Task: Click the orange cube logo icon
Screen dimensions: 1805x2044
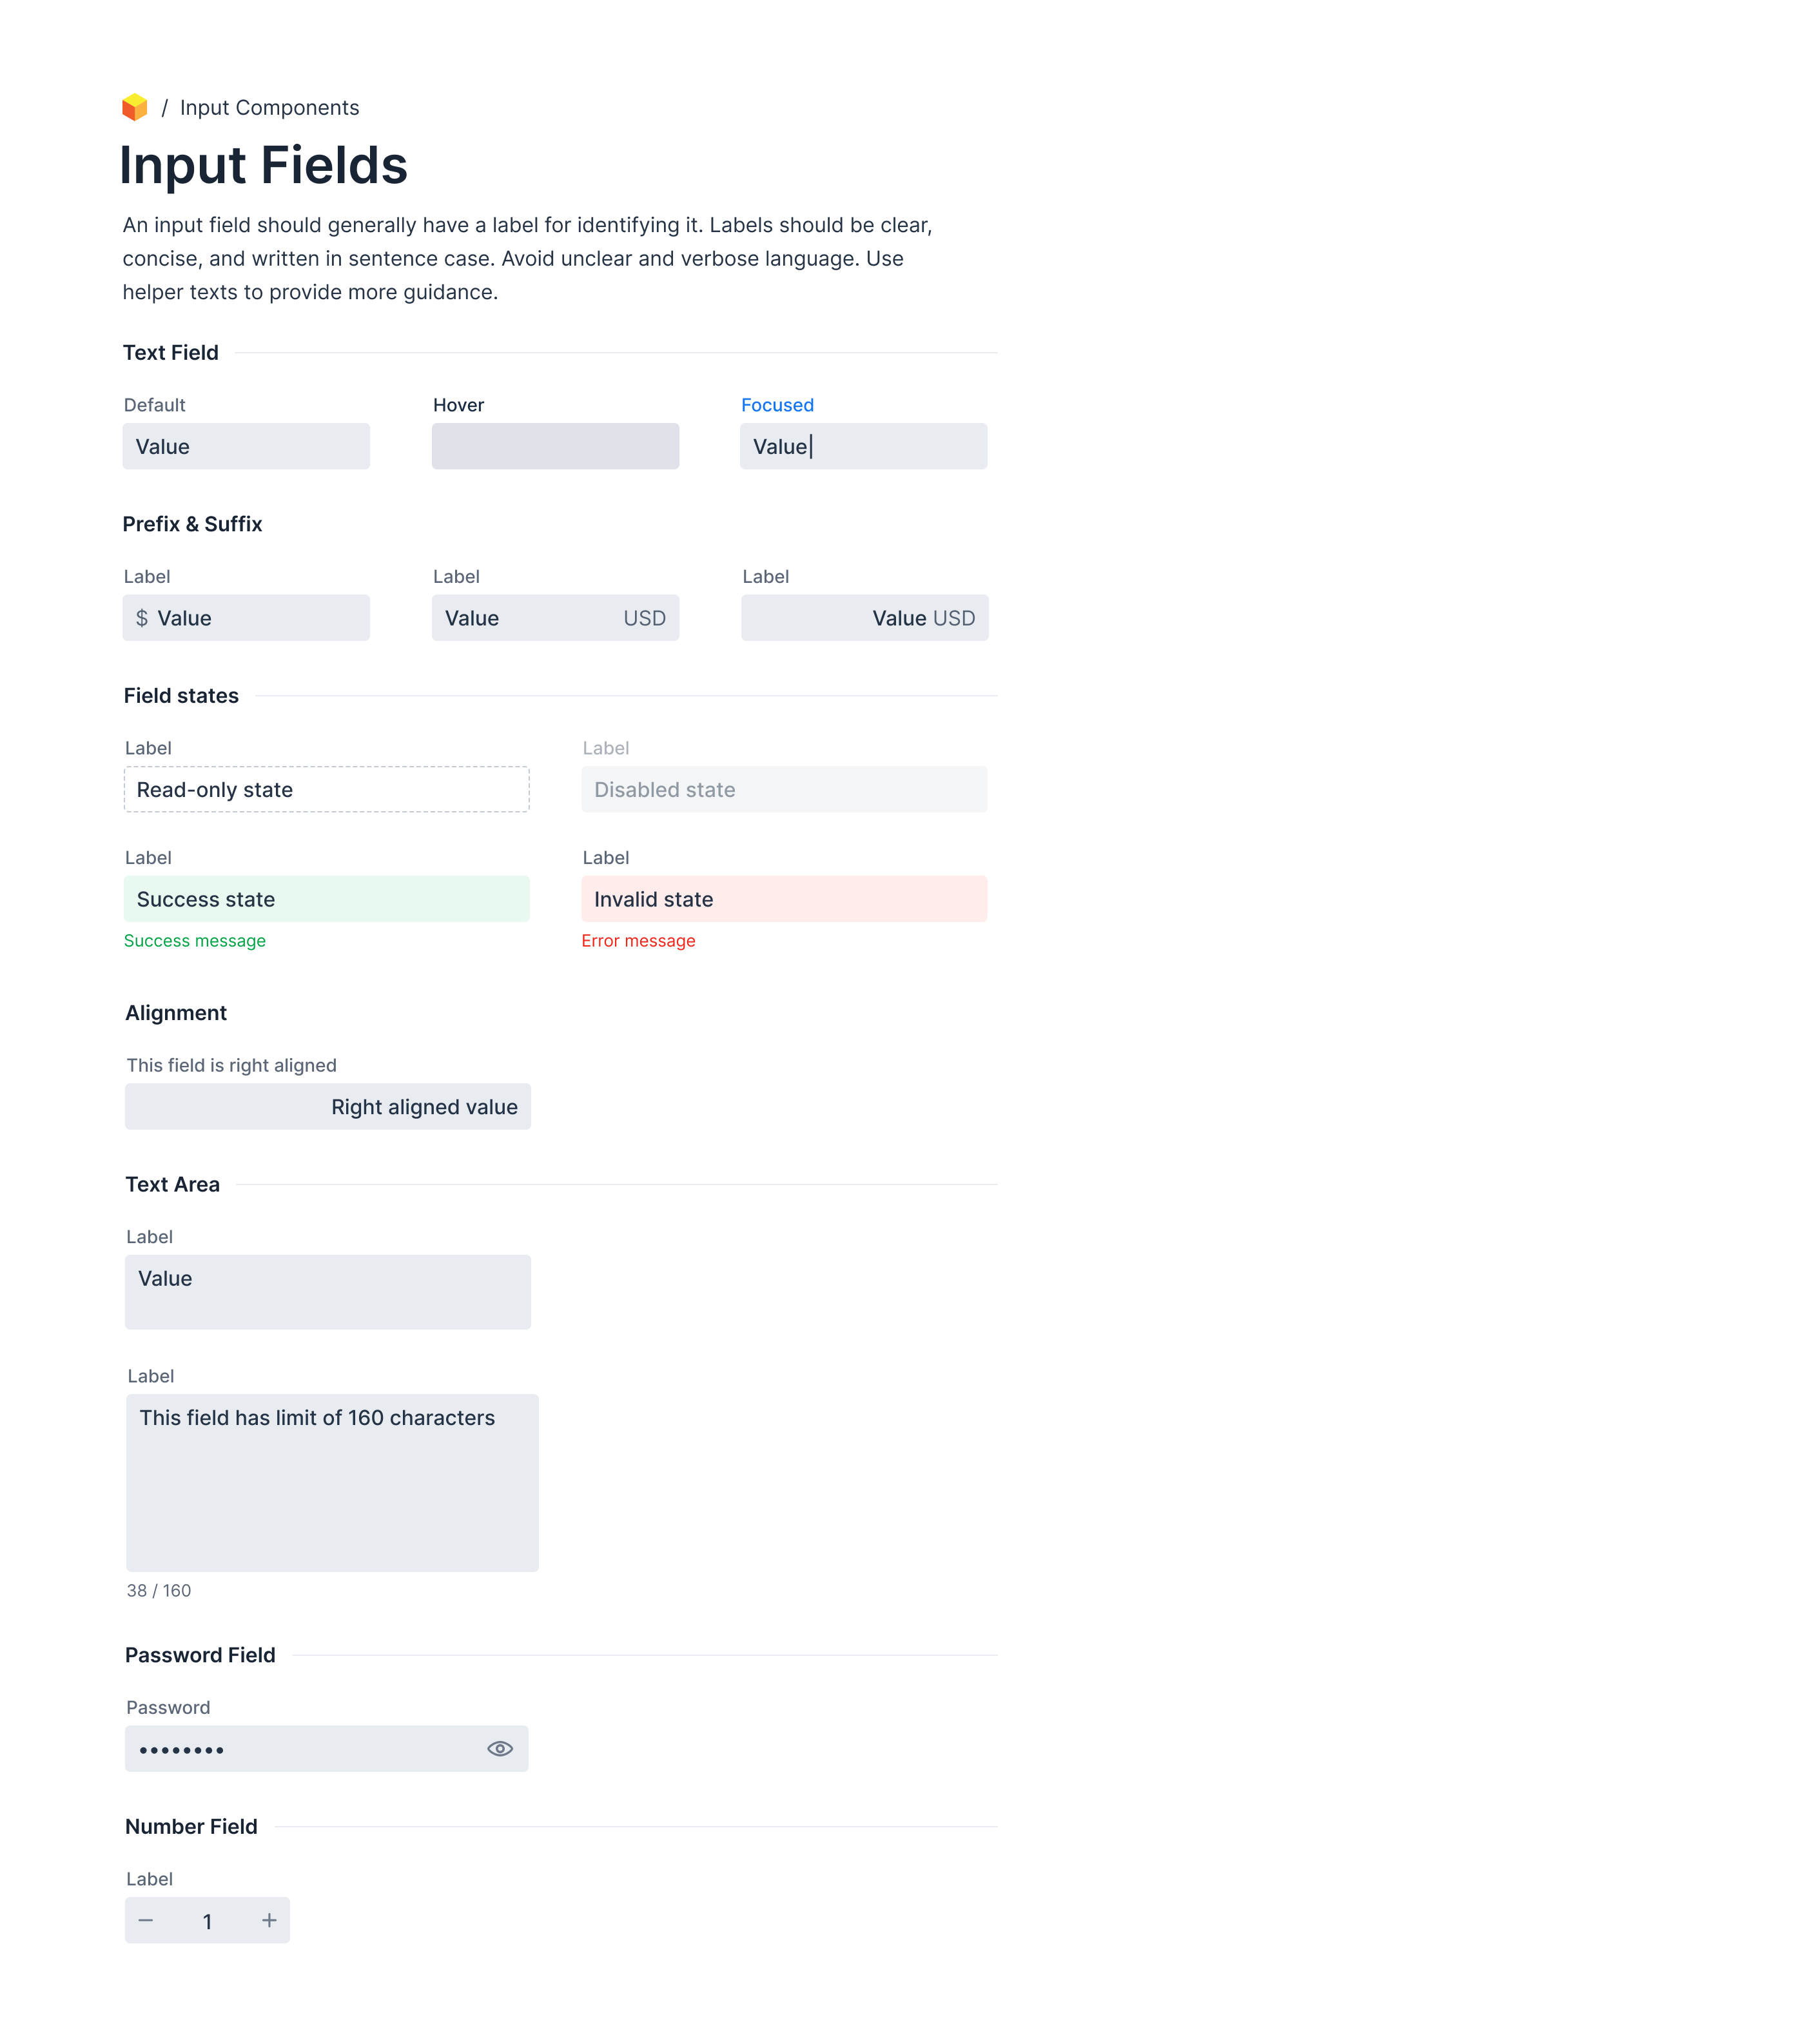Action: (x=135, y=107)
